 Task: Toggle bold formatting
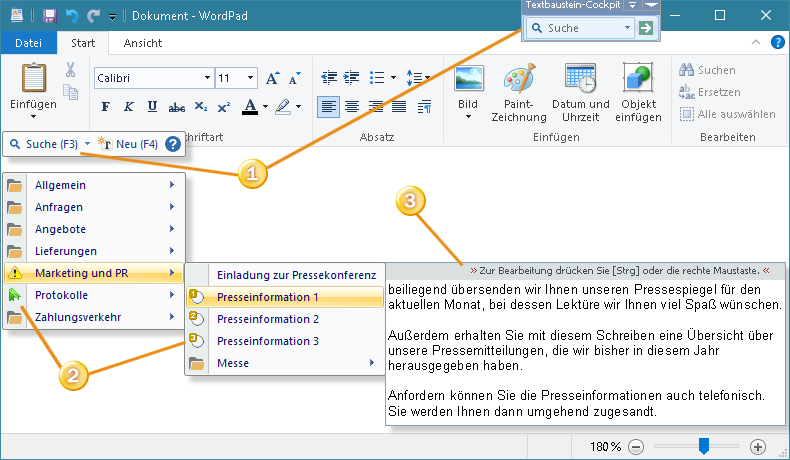[x=105, y=107]
